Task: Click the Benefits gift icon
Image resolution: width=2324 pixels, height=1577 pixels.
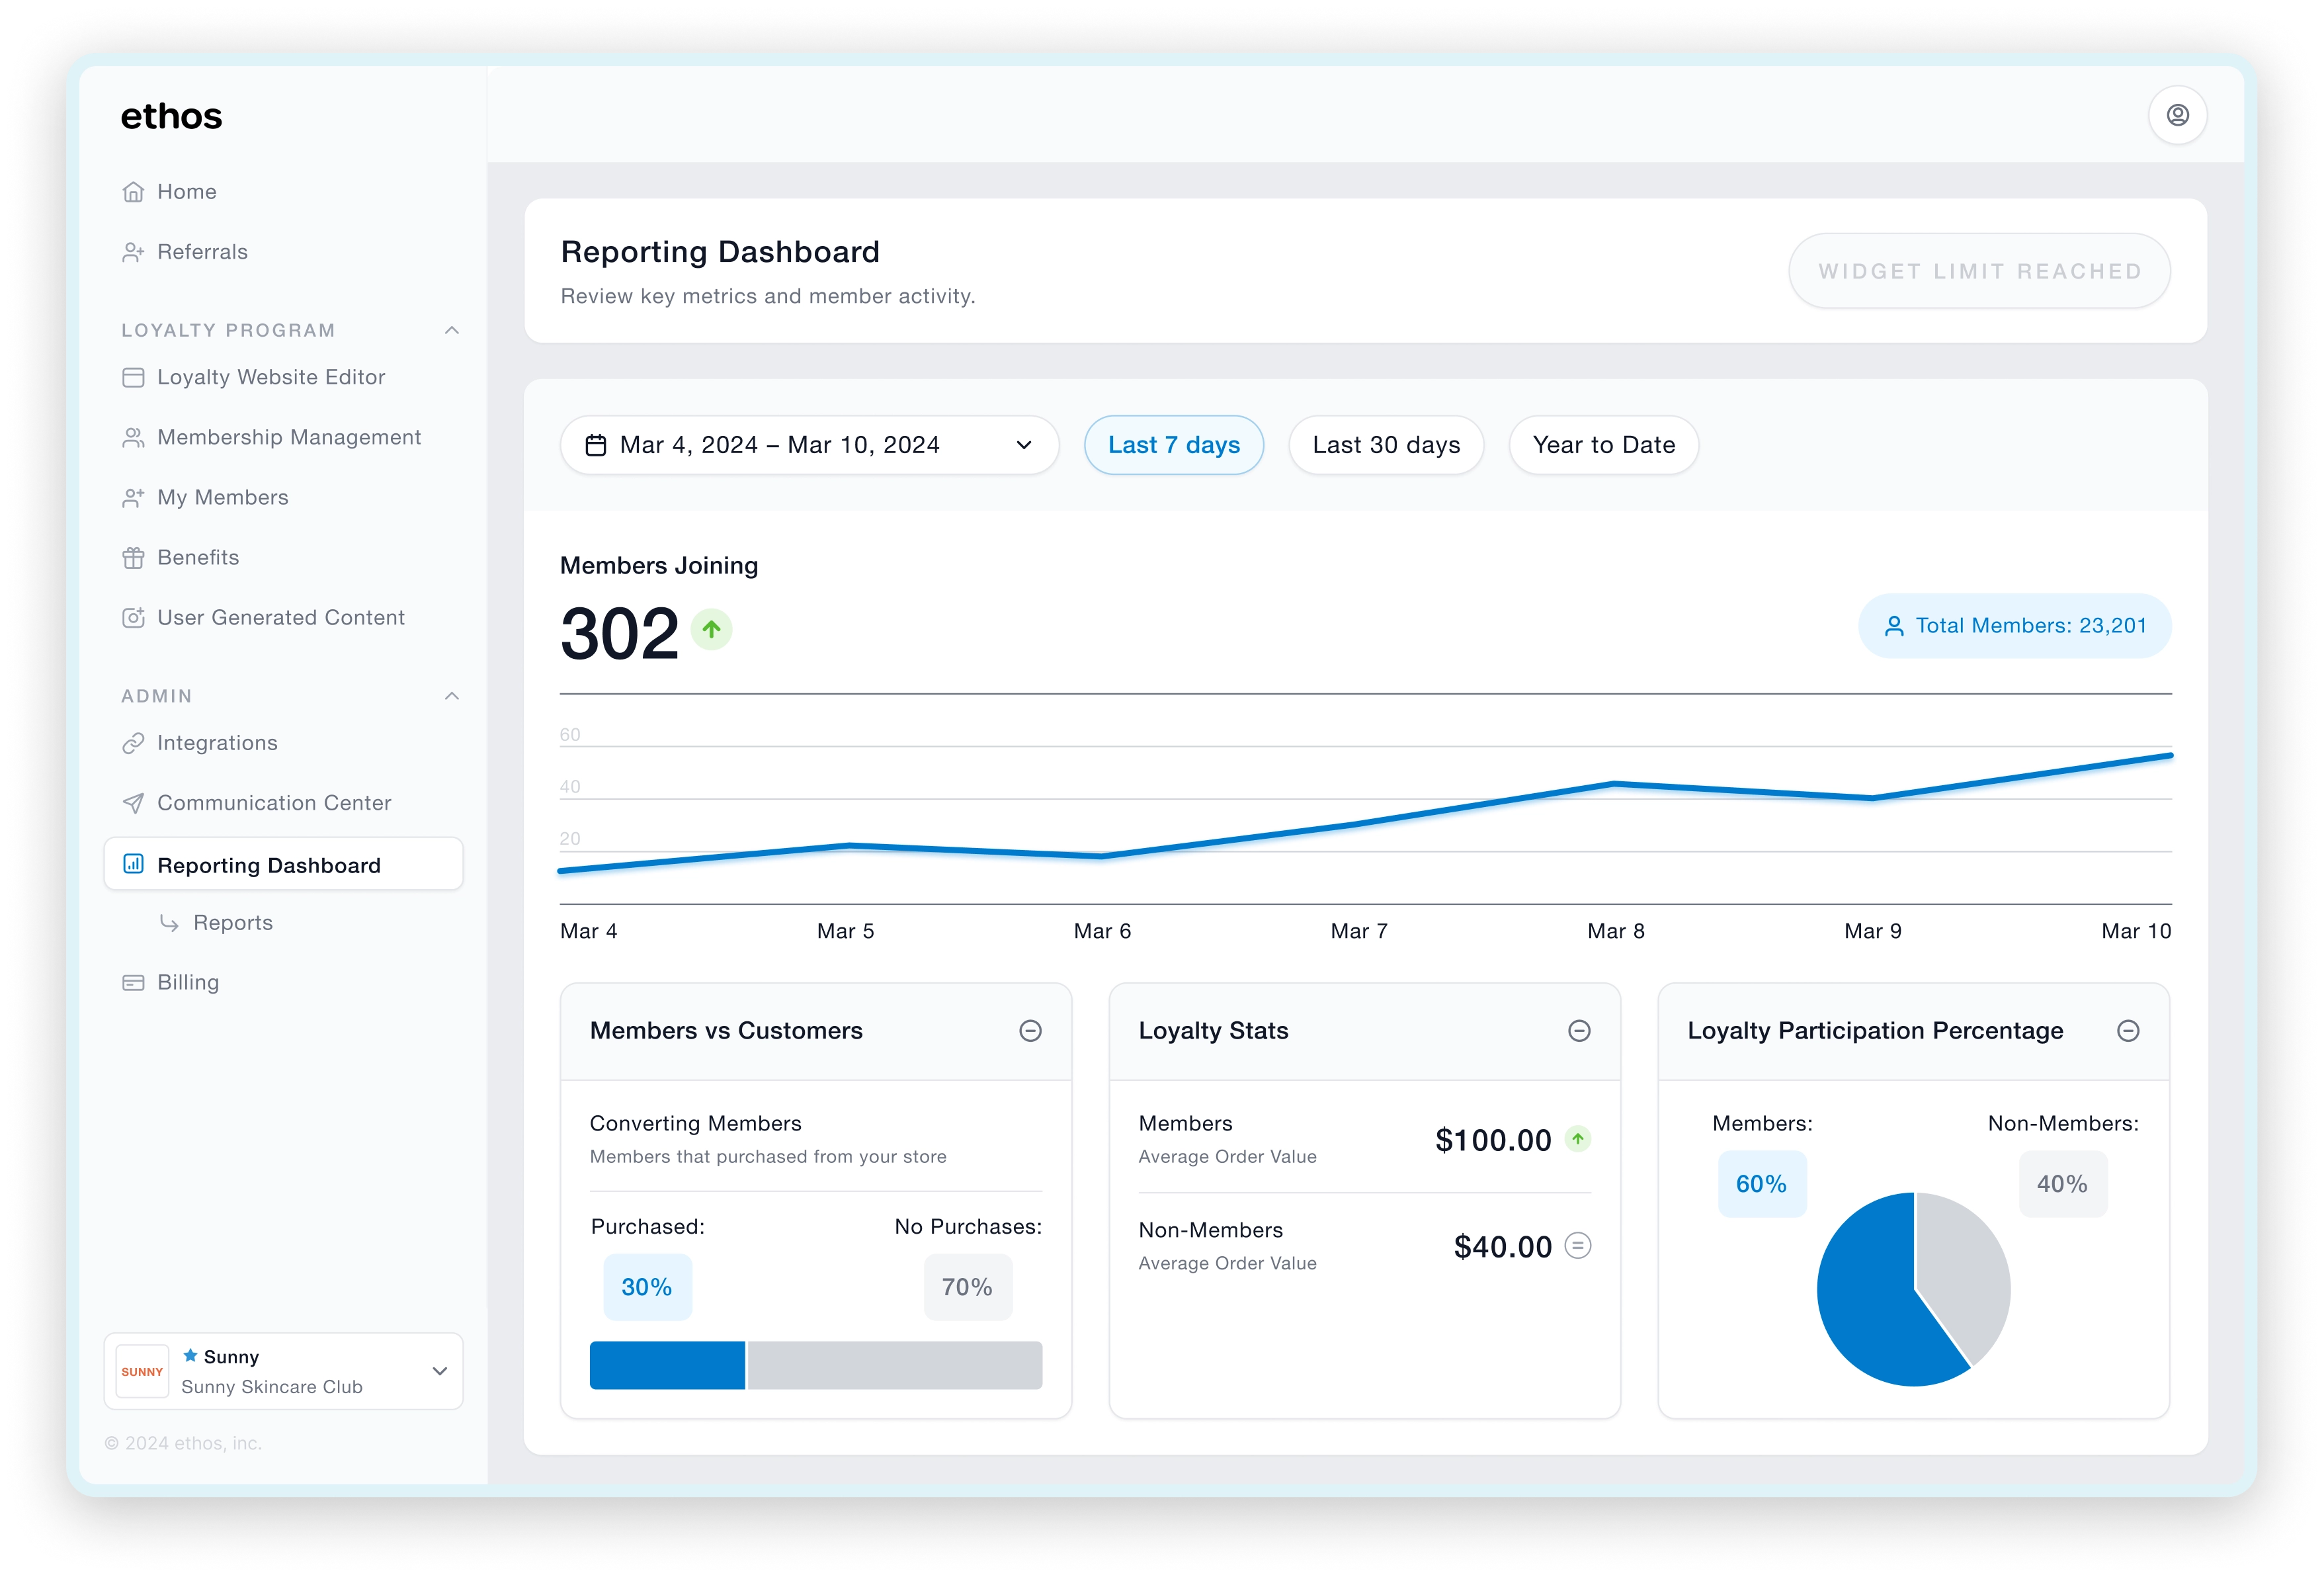Action: [x=133, y=558]
